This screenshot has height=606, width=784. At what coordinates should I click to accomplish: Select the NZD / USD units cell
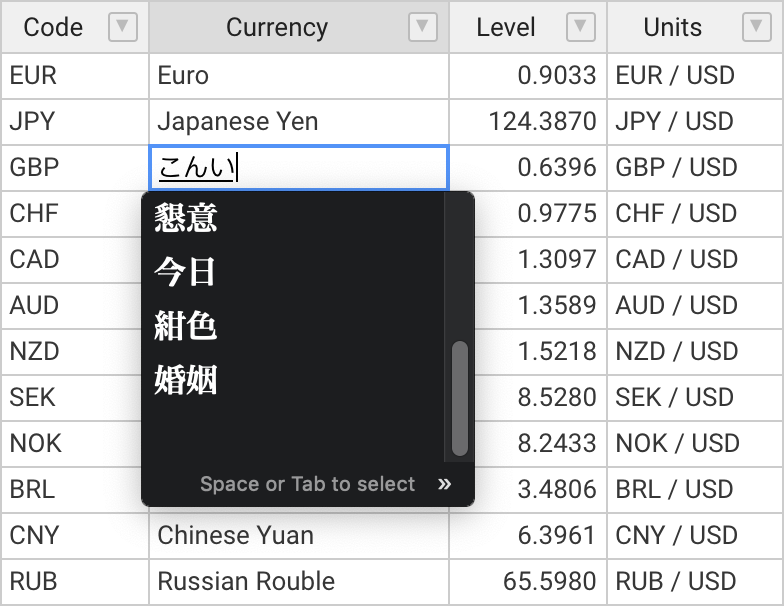696,352
